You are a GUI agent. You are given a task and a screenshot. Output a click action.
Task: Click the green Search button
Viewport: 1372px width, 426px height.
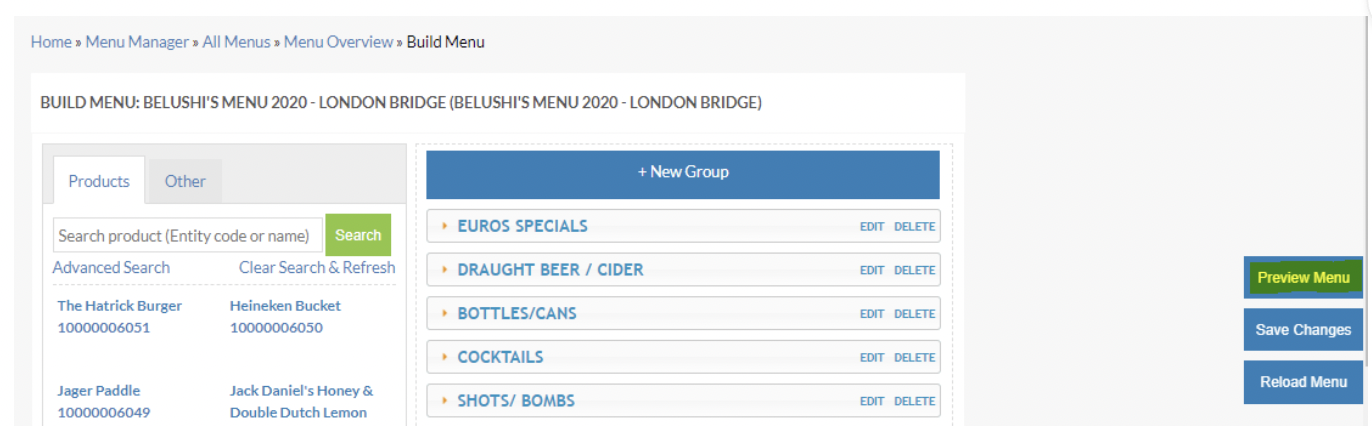(x=358, y=235)
